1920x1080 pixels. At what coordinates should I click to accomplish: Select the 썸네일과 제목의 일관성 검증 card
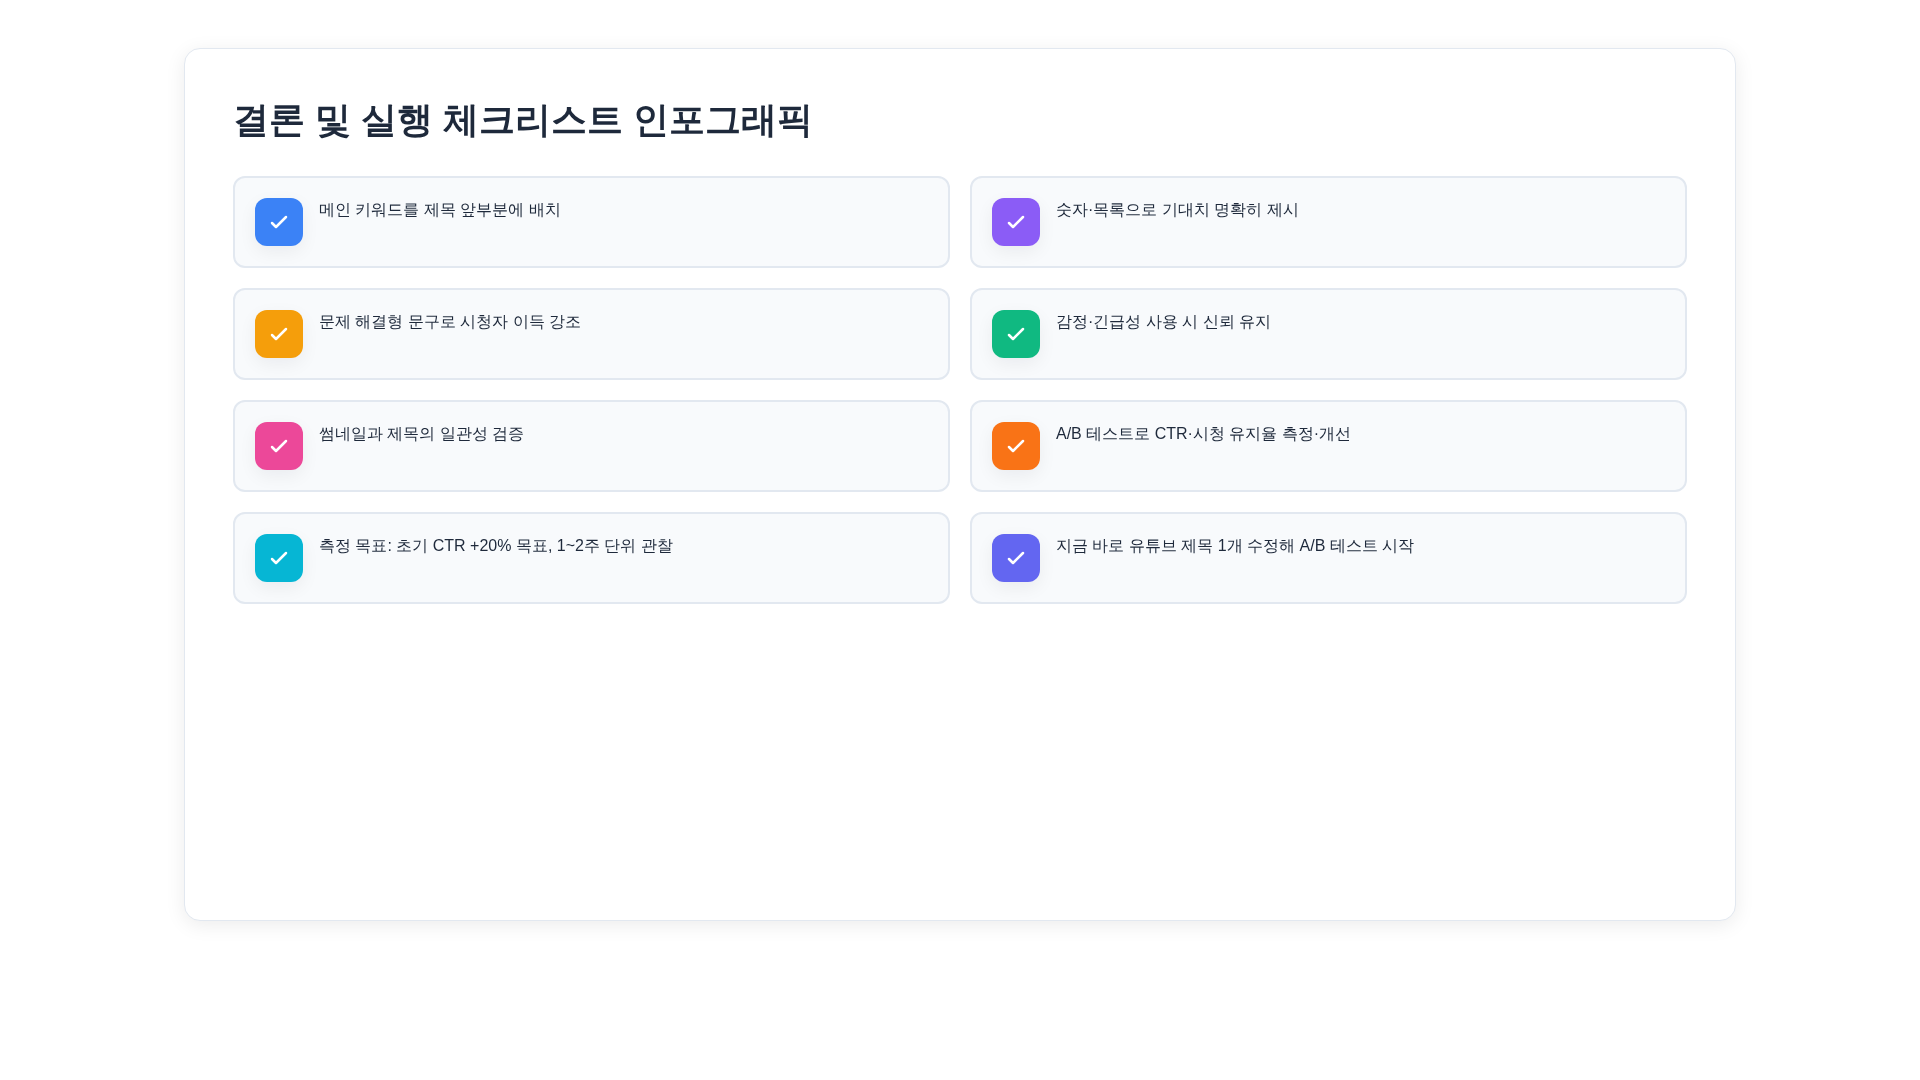(590, 446)
